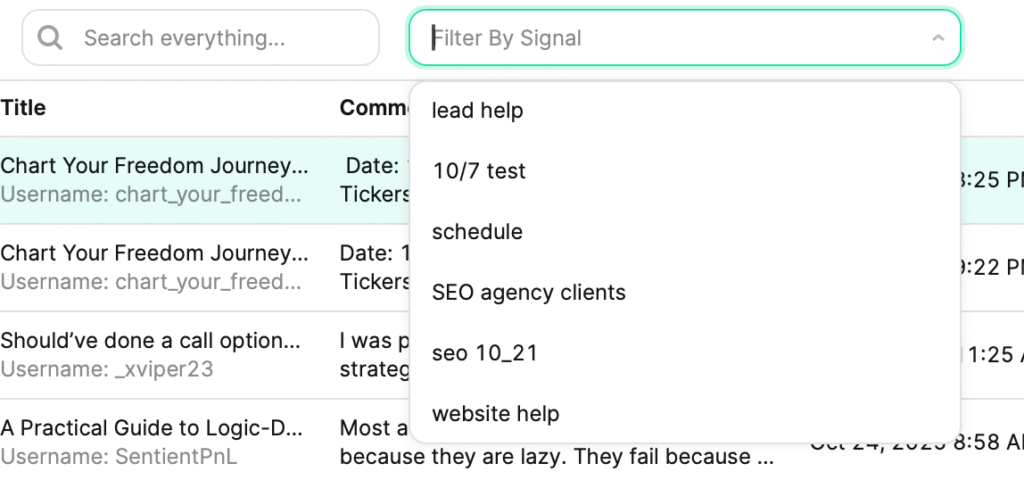Viewport: 1024px width, 480px height.
Task: Click the Title column header
Action: coord(23,108)
